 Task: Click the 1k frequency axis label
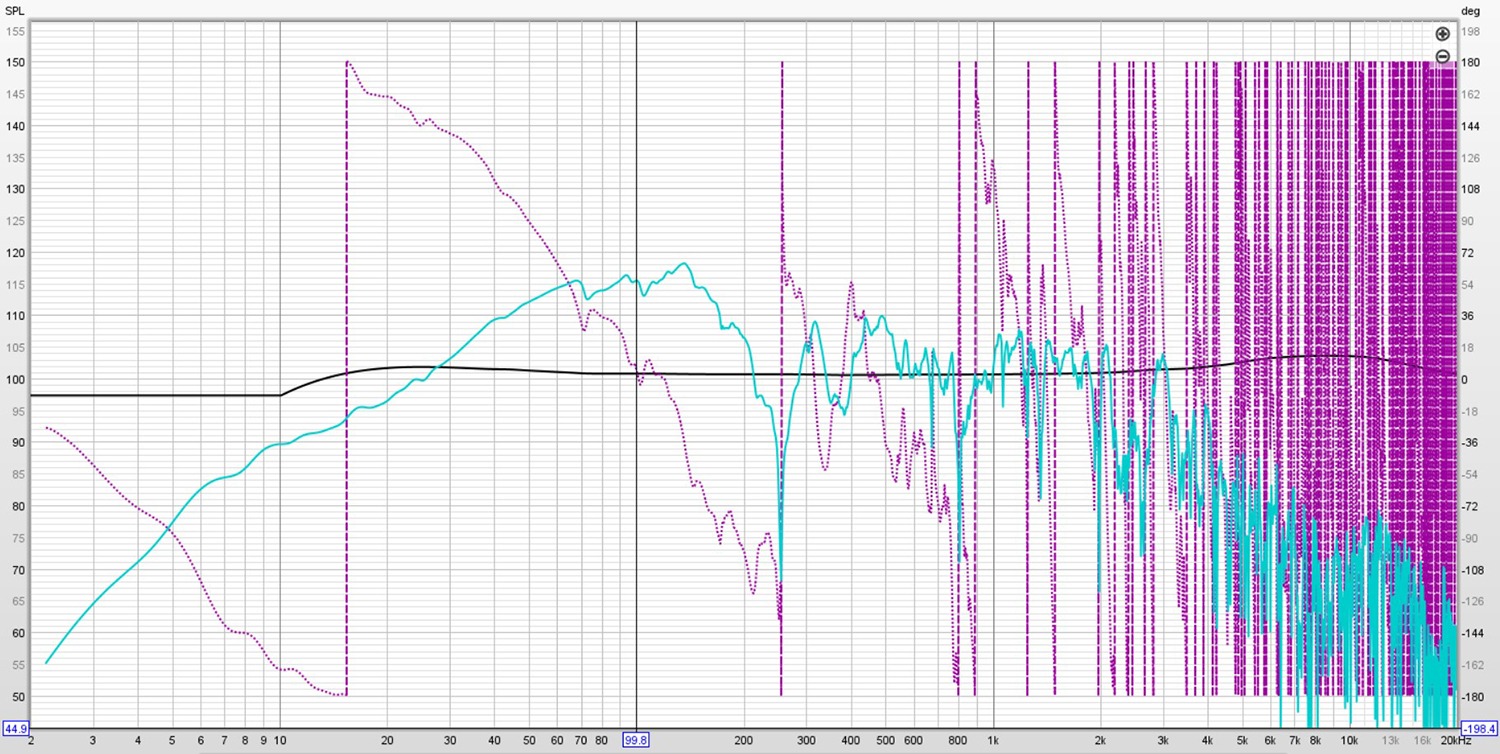click(x=993, y=741)
